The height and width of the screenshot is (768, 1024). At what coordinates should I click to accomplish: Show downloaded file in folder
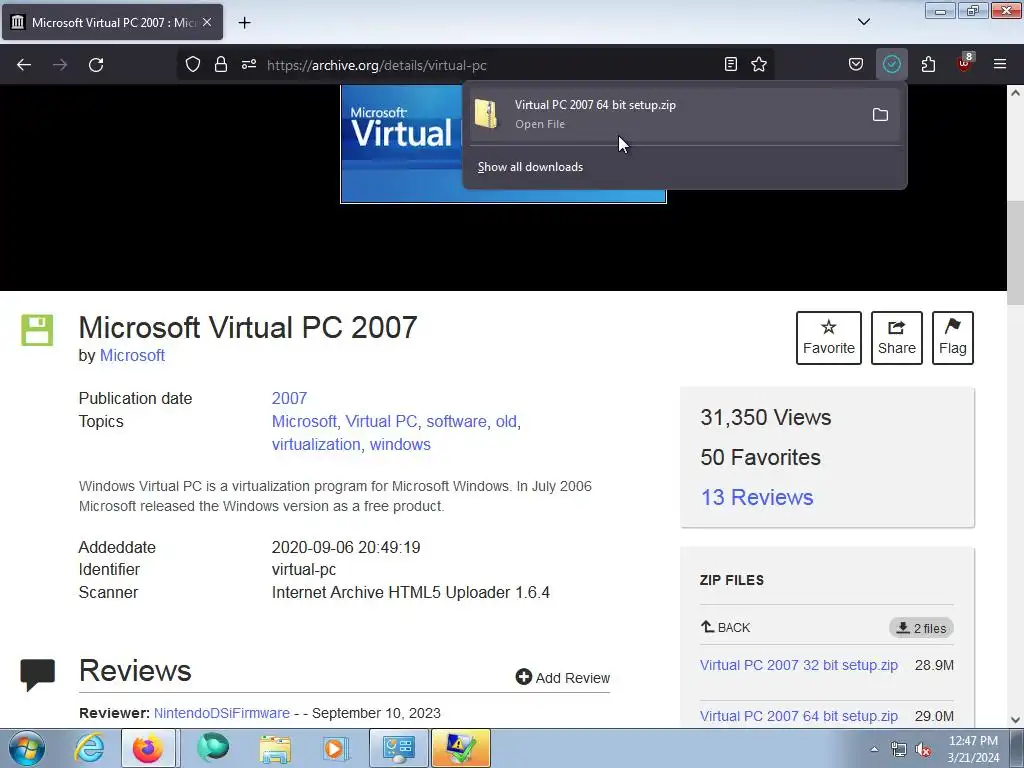click(x=880, y=115)
